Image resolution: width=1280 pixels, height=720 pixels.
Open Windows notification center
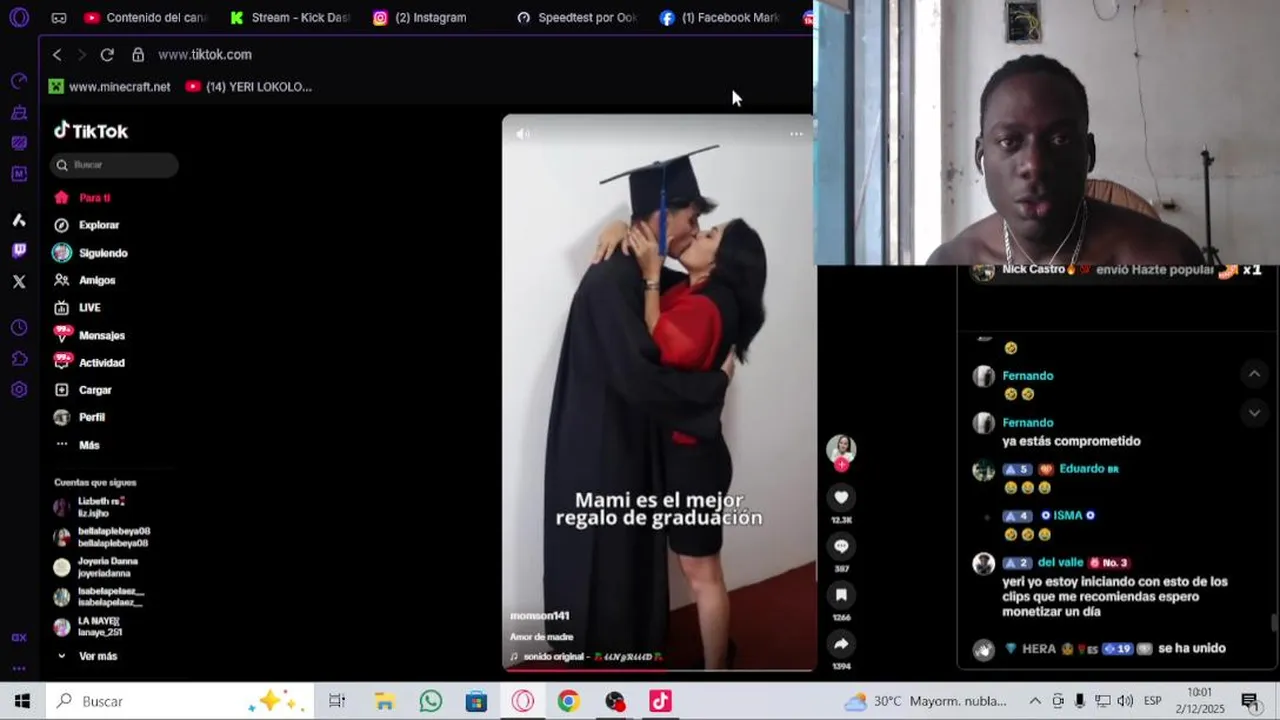[x=1250, y=701]
